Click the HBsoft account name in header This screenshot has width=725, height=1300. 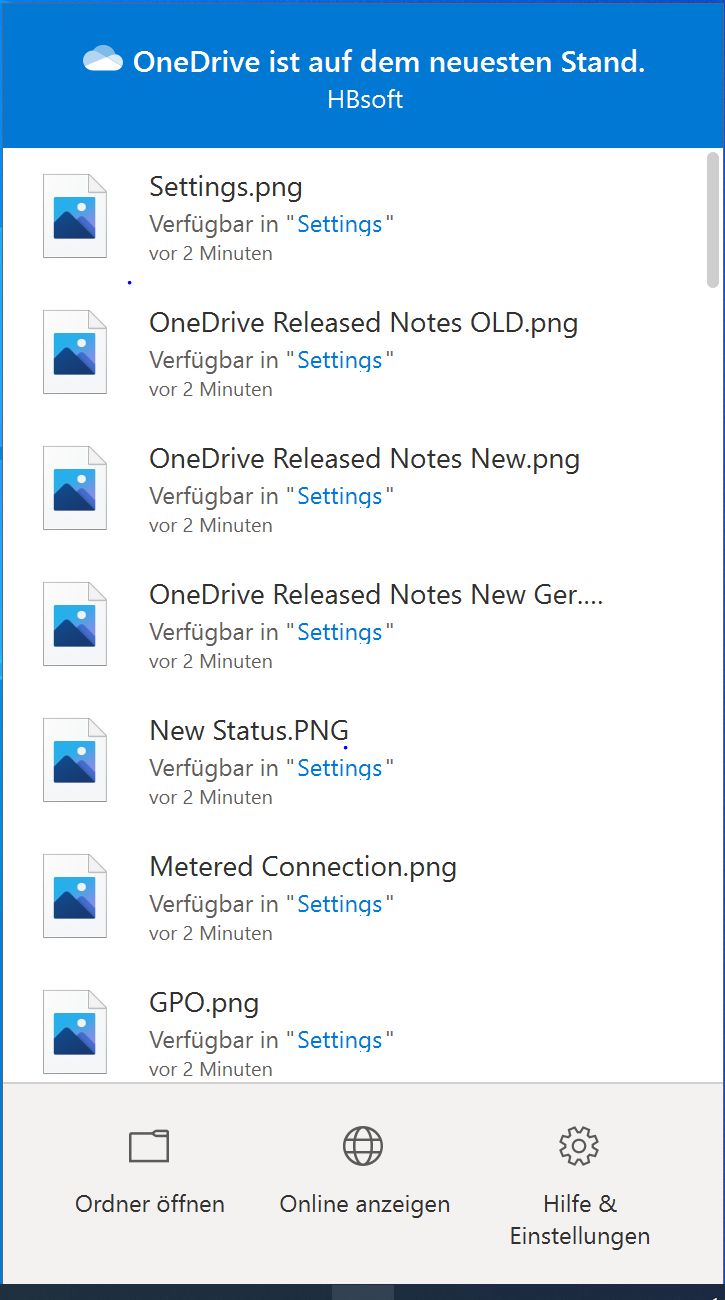tap(365, 100)
